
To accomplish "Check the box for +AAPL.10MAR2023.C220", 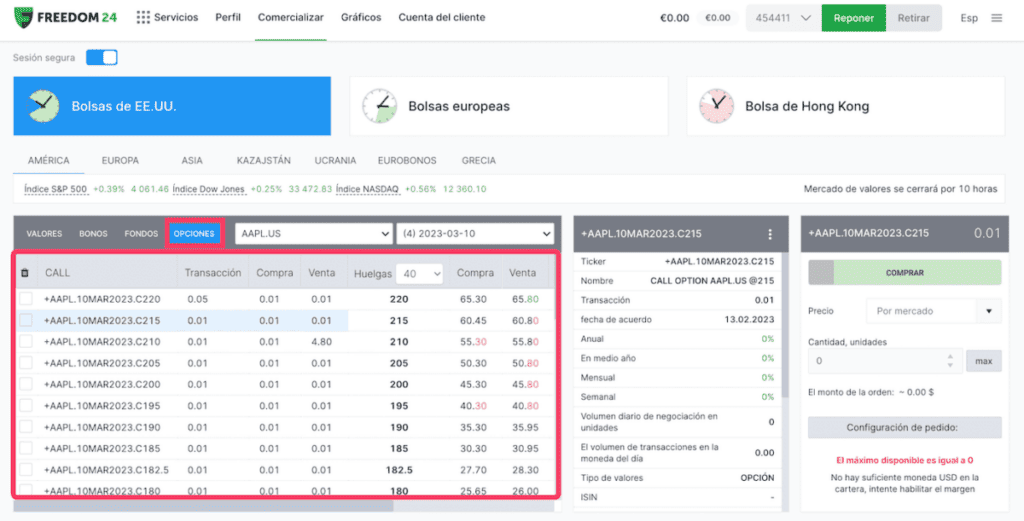I will [25, 299].
